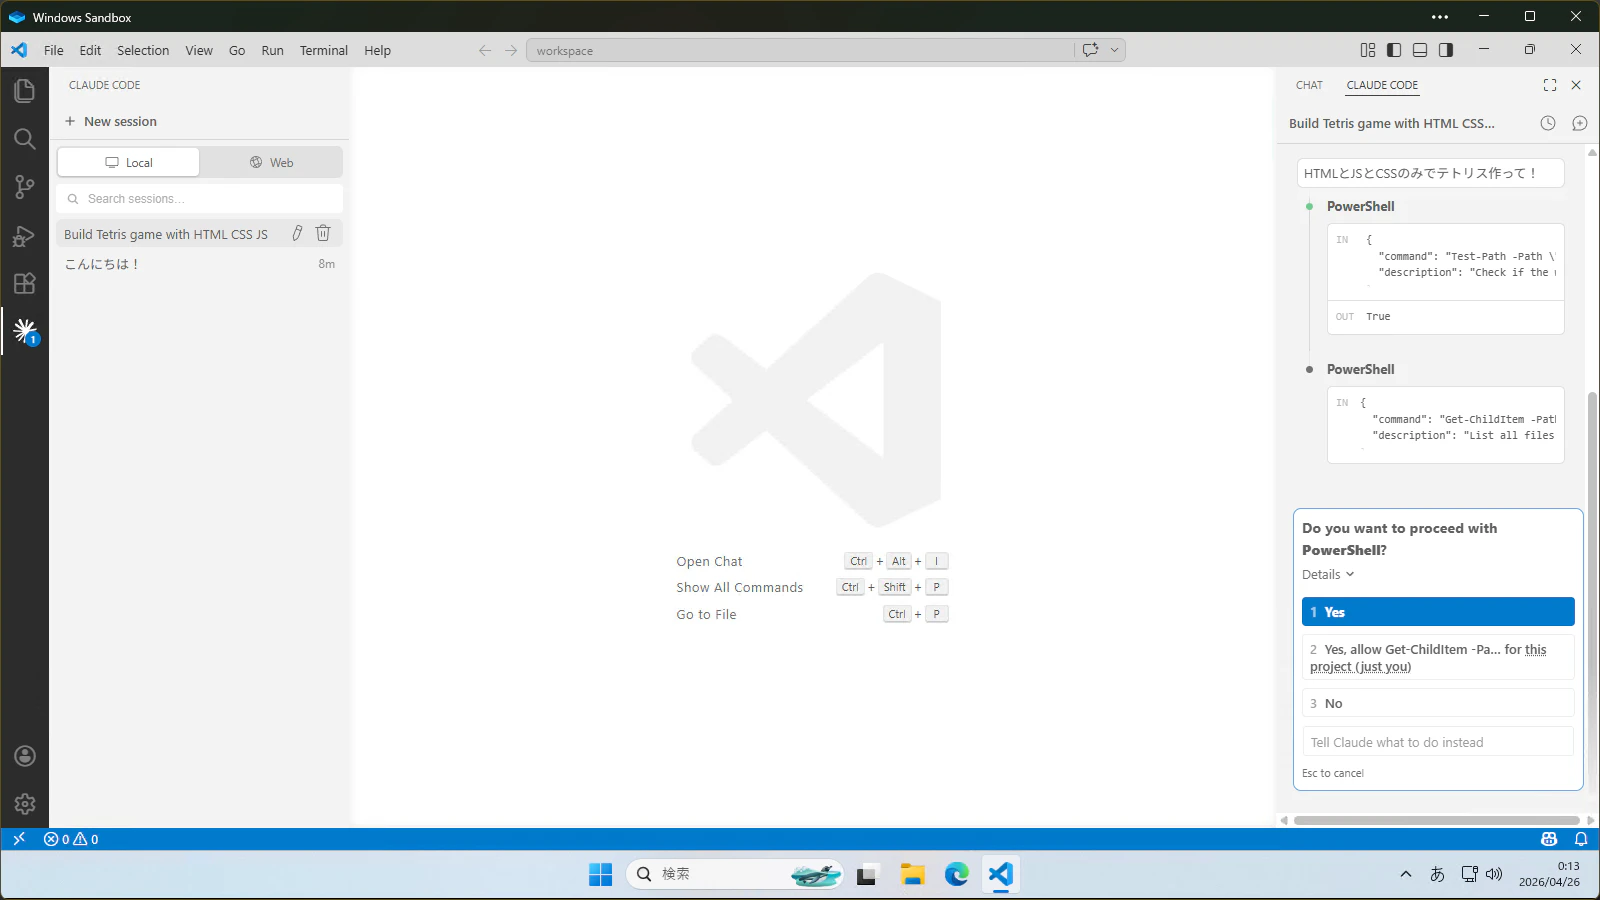The height and width of the screenshot is (900, 1600).
Task: Open the Search view in activity bar
Action: tap(25, 139)
